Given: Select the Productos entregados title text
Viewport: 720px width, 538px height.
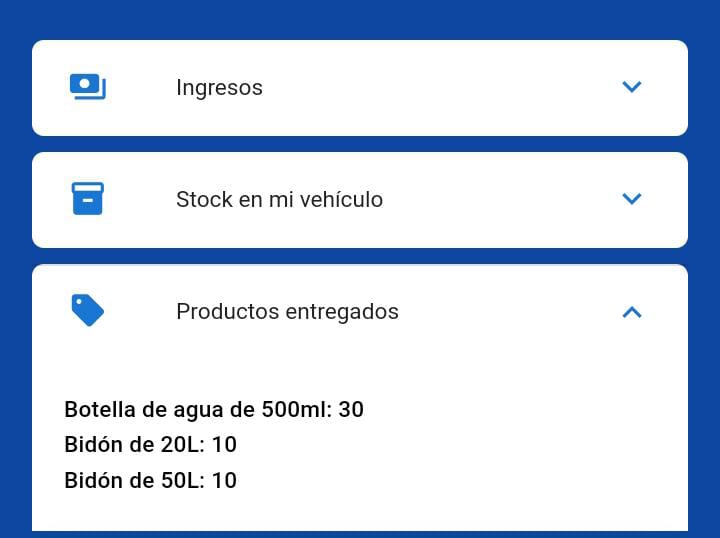Looking at the screenshot, I should pyautogui.click(x=287, y=311).
